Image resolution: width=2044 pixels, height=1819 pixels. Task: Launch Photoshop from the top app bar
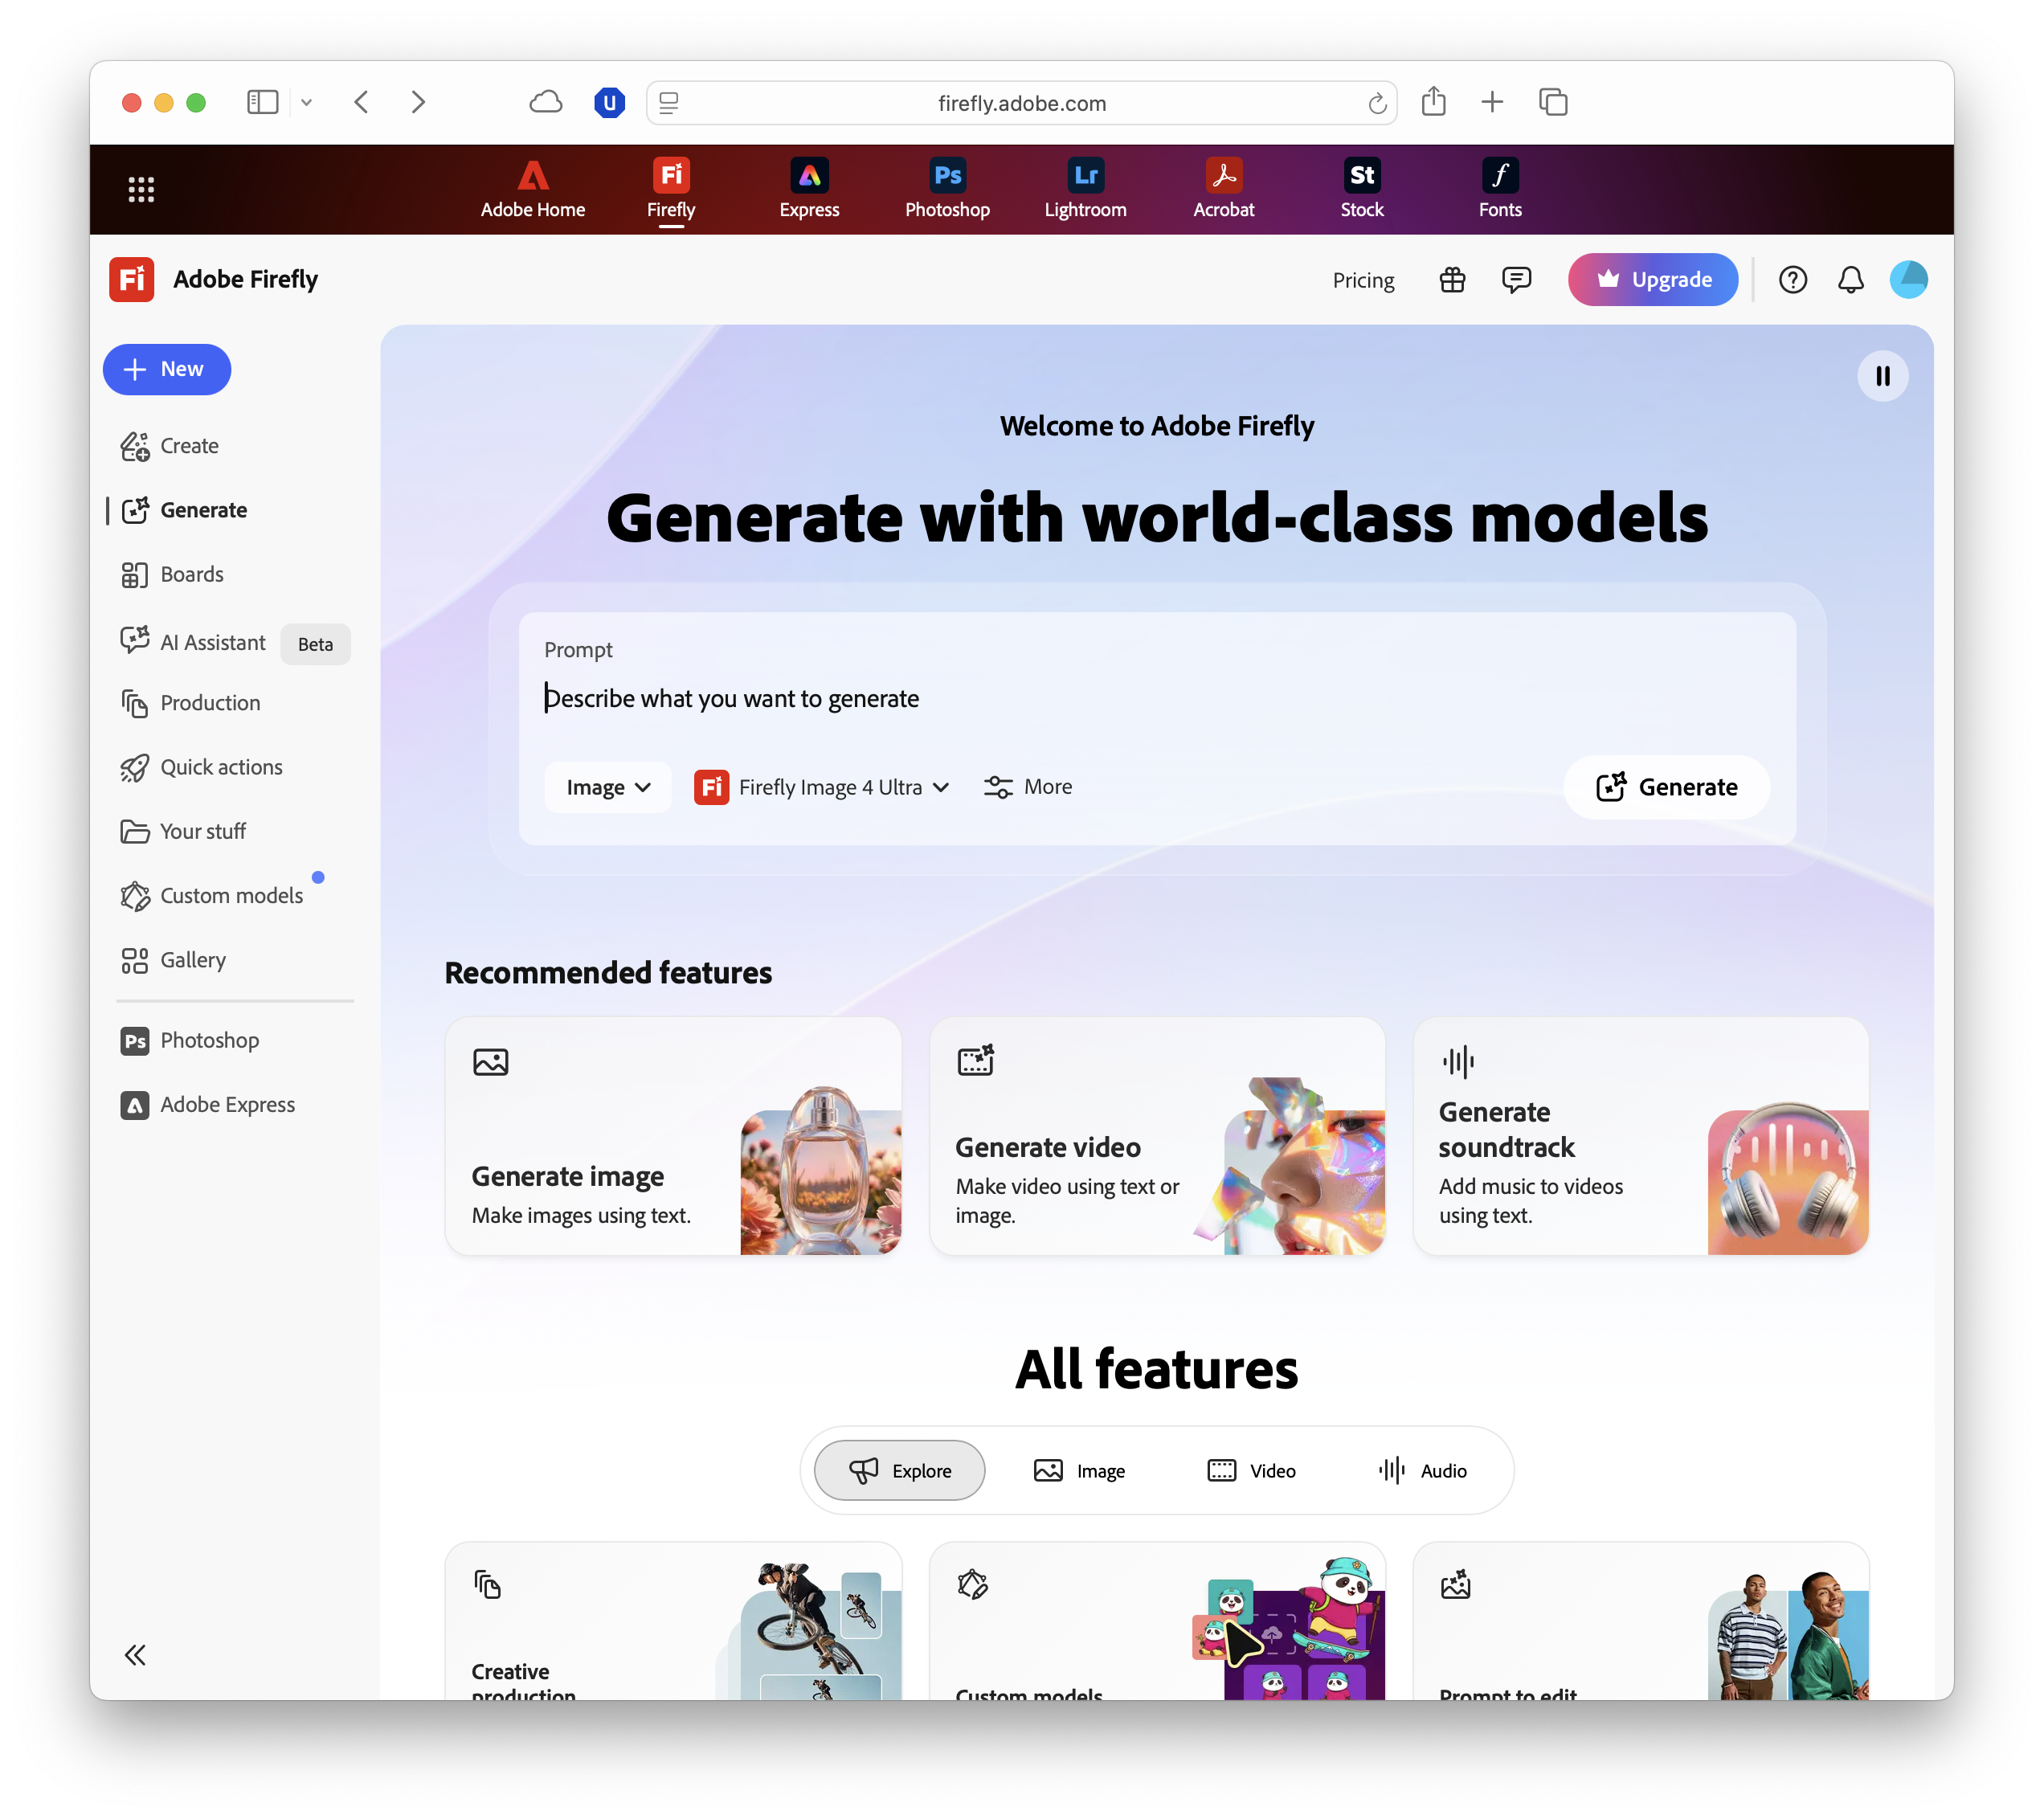coord(947,189)
